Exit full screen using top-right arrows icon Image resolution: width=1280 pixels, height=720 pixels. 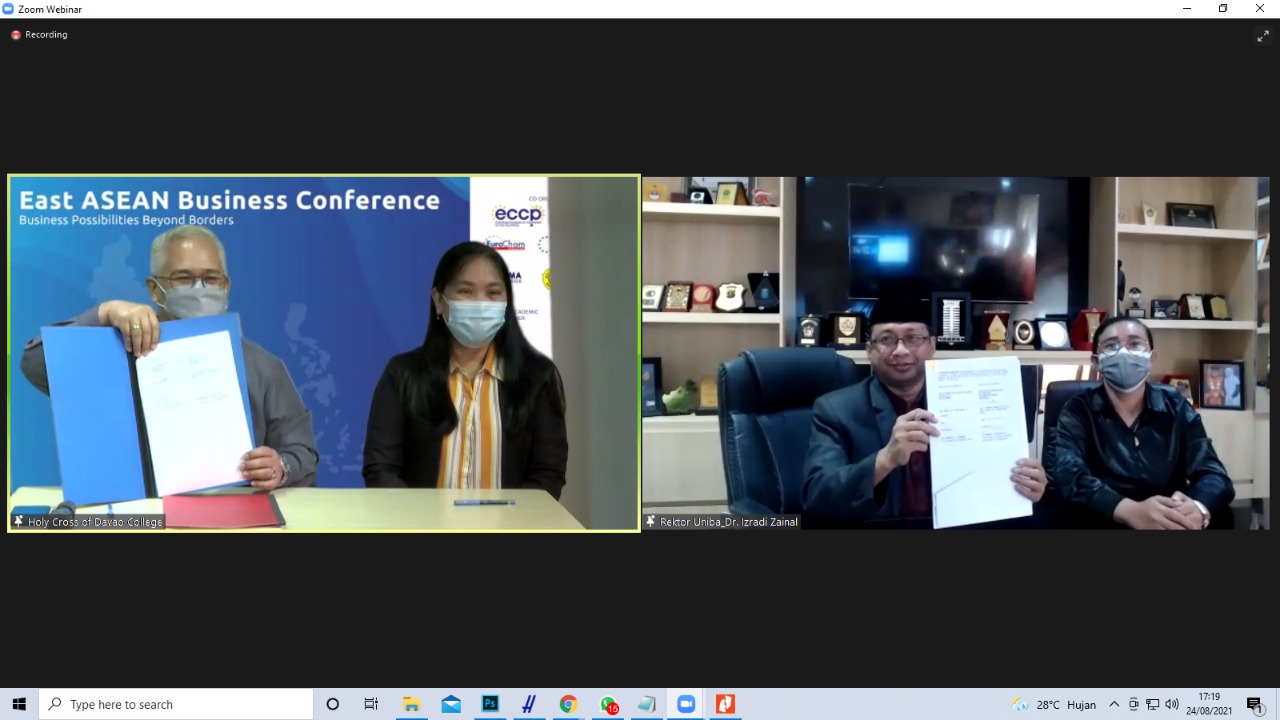pos(1263,36)
